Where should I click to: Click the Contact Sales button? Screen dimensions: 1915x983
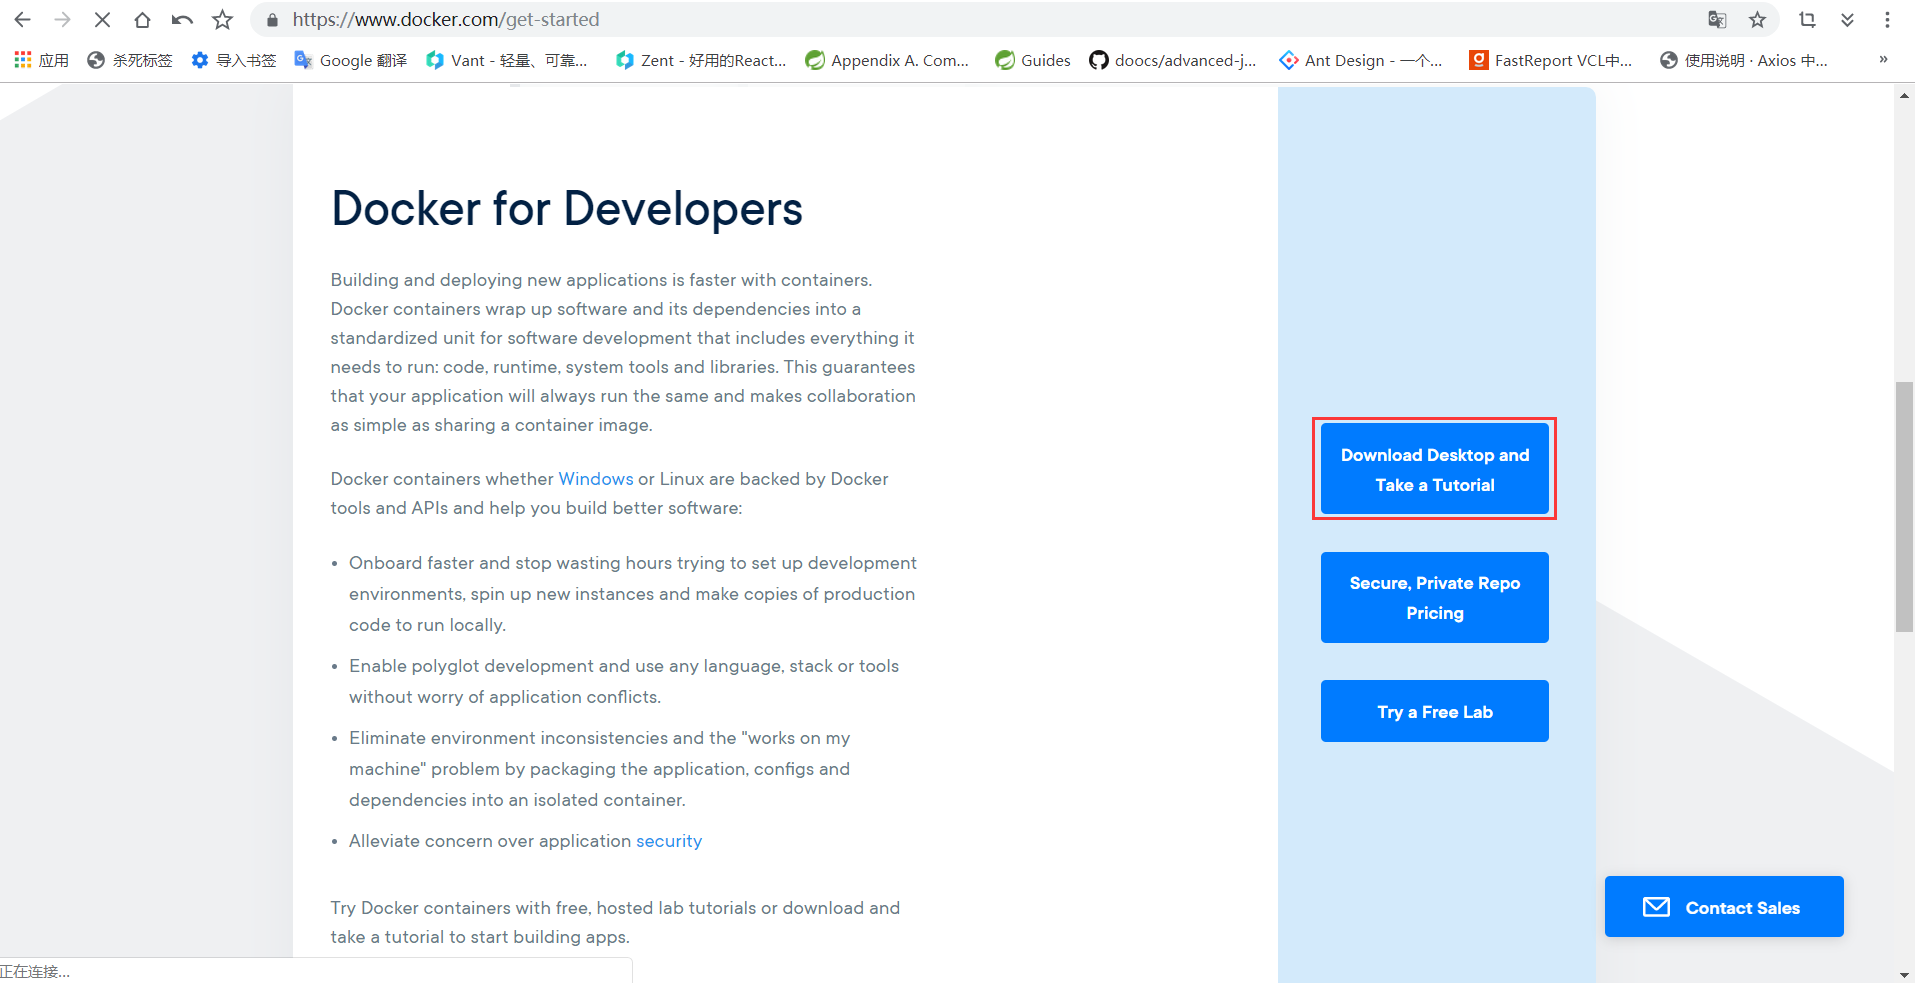click(x=1724, y=907)
